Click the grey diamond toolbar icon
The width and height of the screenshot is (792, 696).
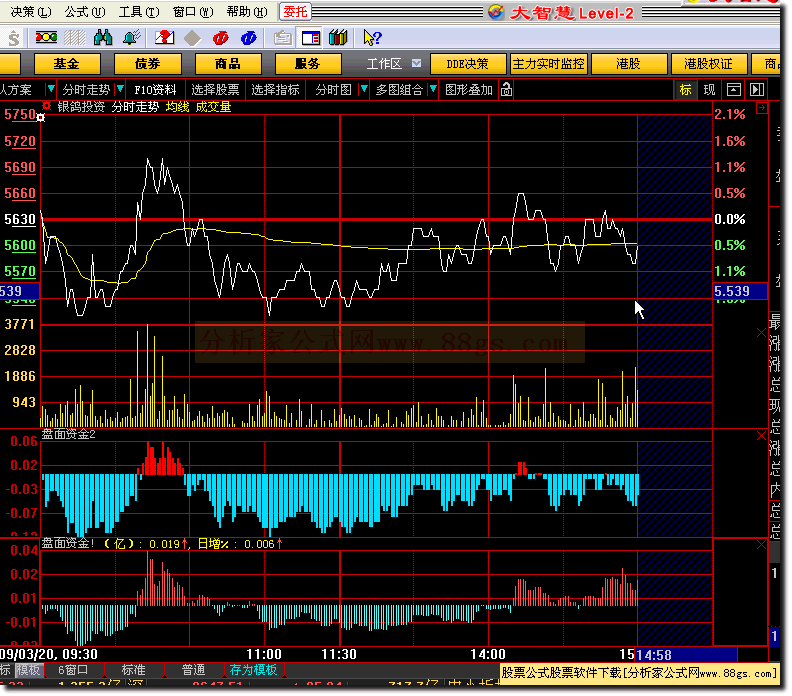[x=192, y=38]
